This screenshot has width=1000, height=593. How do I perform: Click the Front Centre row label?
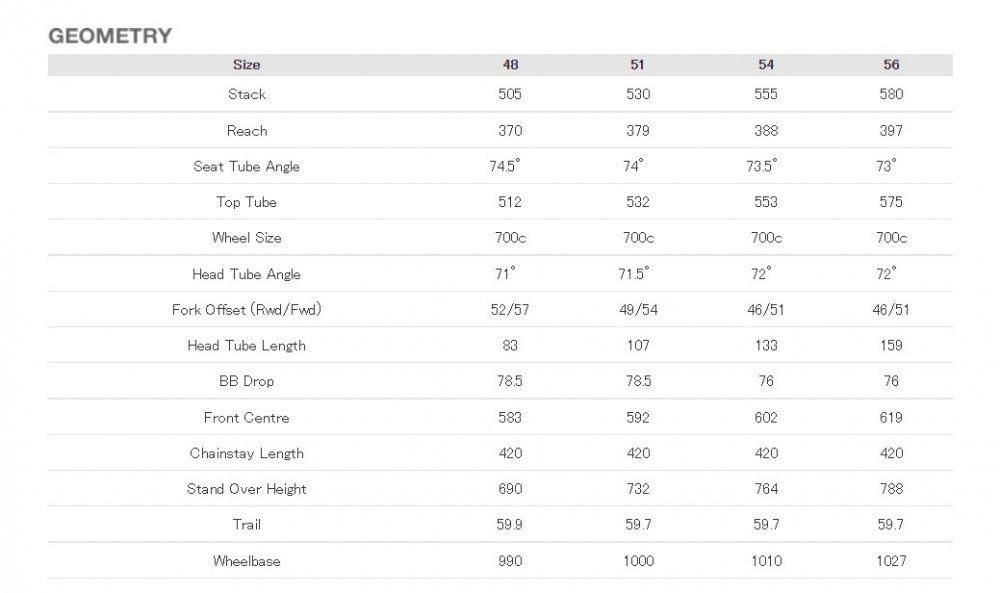click(x=247, y=418)
